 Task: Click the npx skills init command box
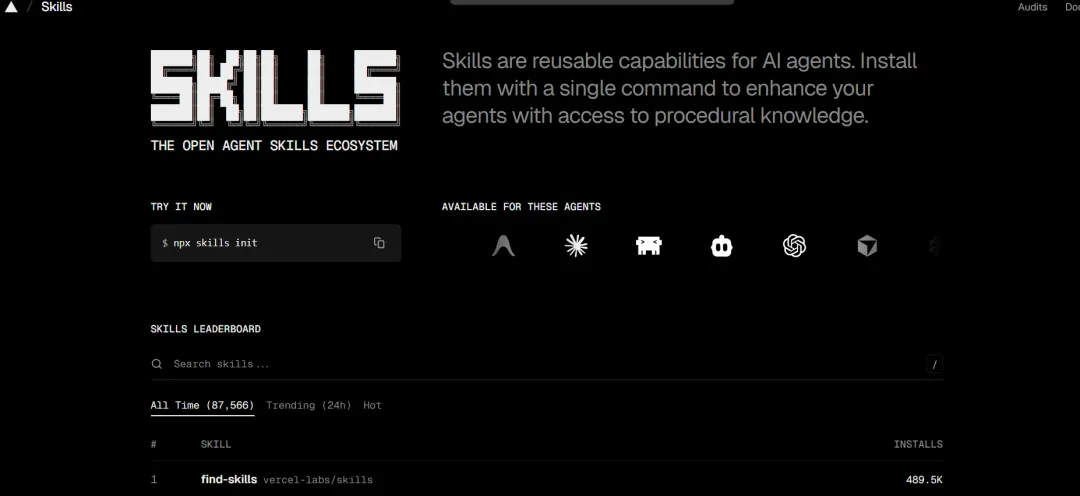point(276,242)
